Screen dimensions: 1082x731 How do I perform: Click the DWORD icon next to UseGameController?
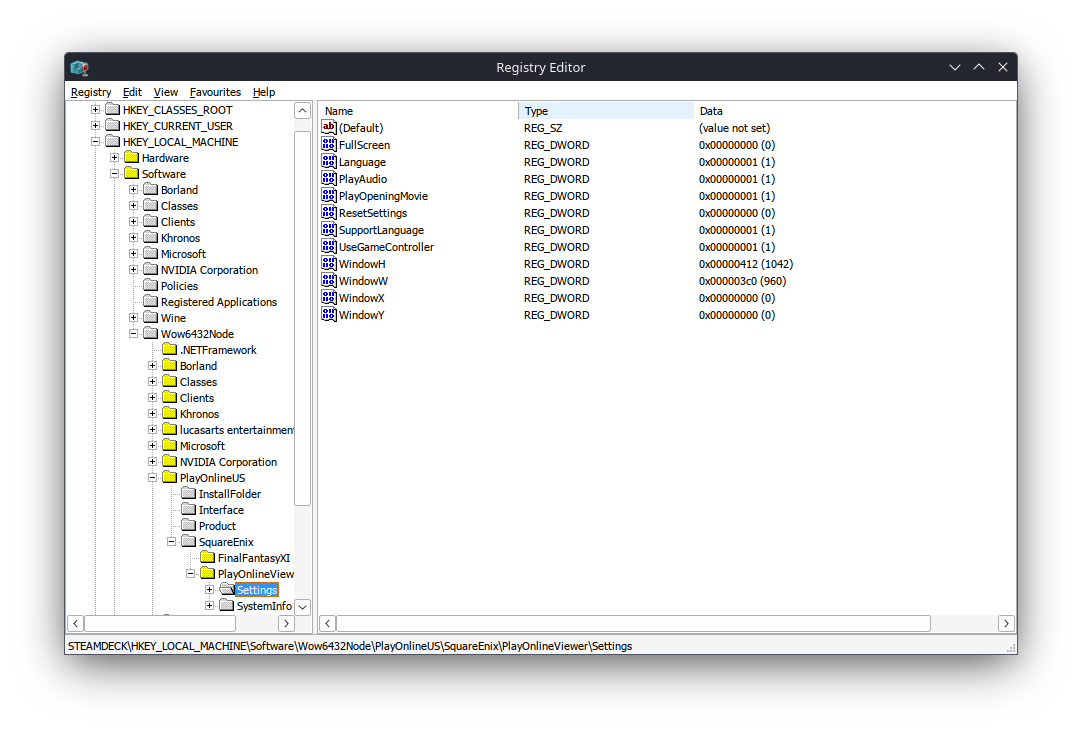(328, 246)
